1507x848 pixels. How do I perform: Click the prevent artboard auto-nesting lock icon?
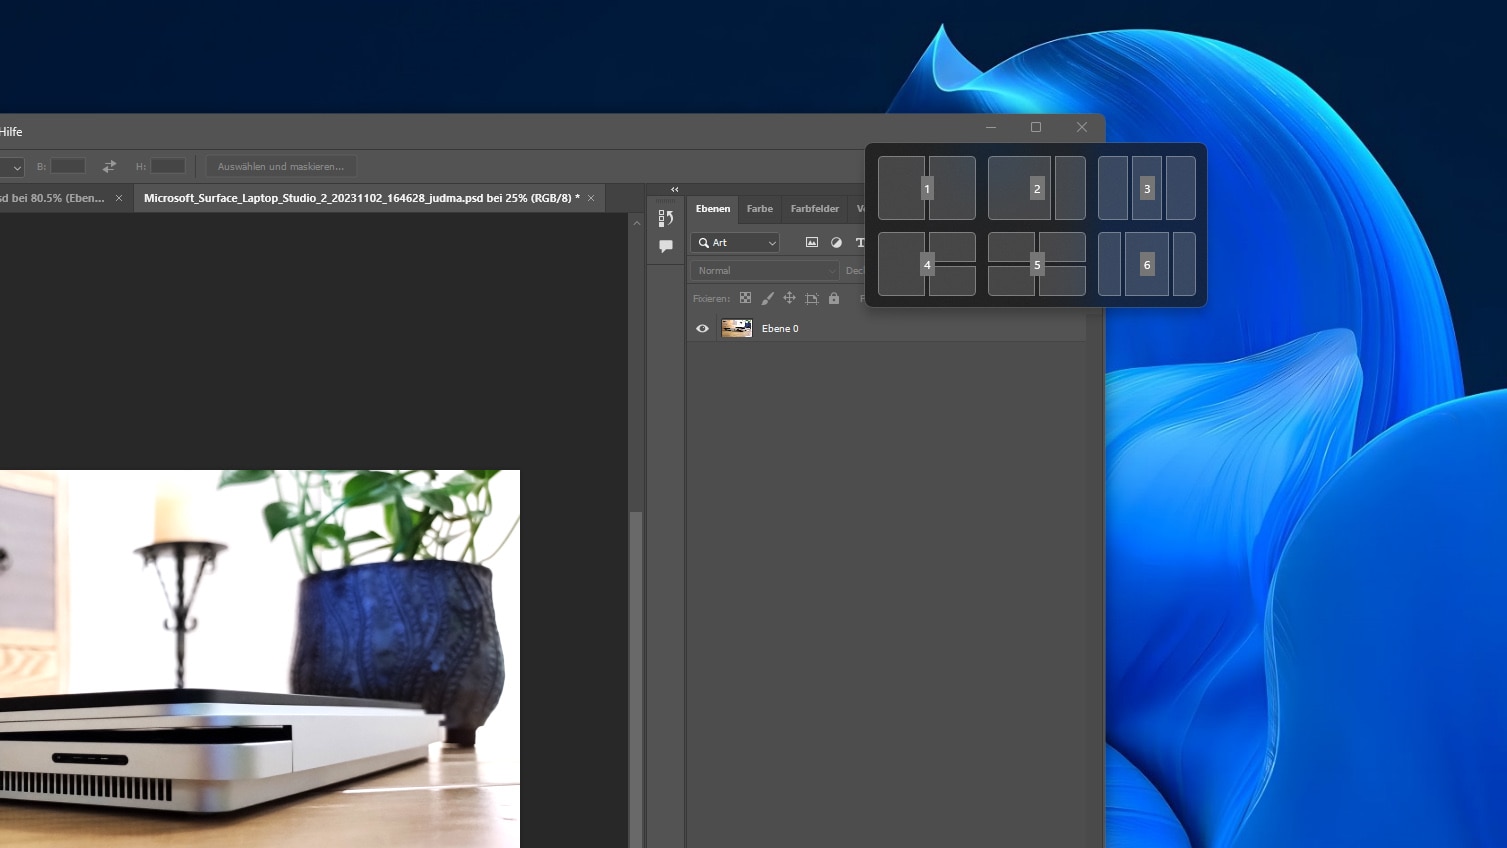[x=812, y=298]
